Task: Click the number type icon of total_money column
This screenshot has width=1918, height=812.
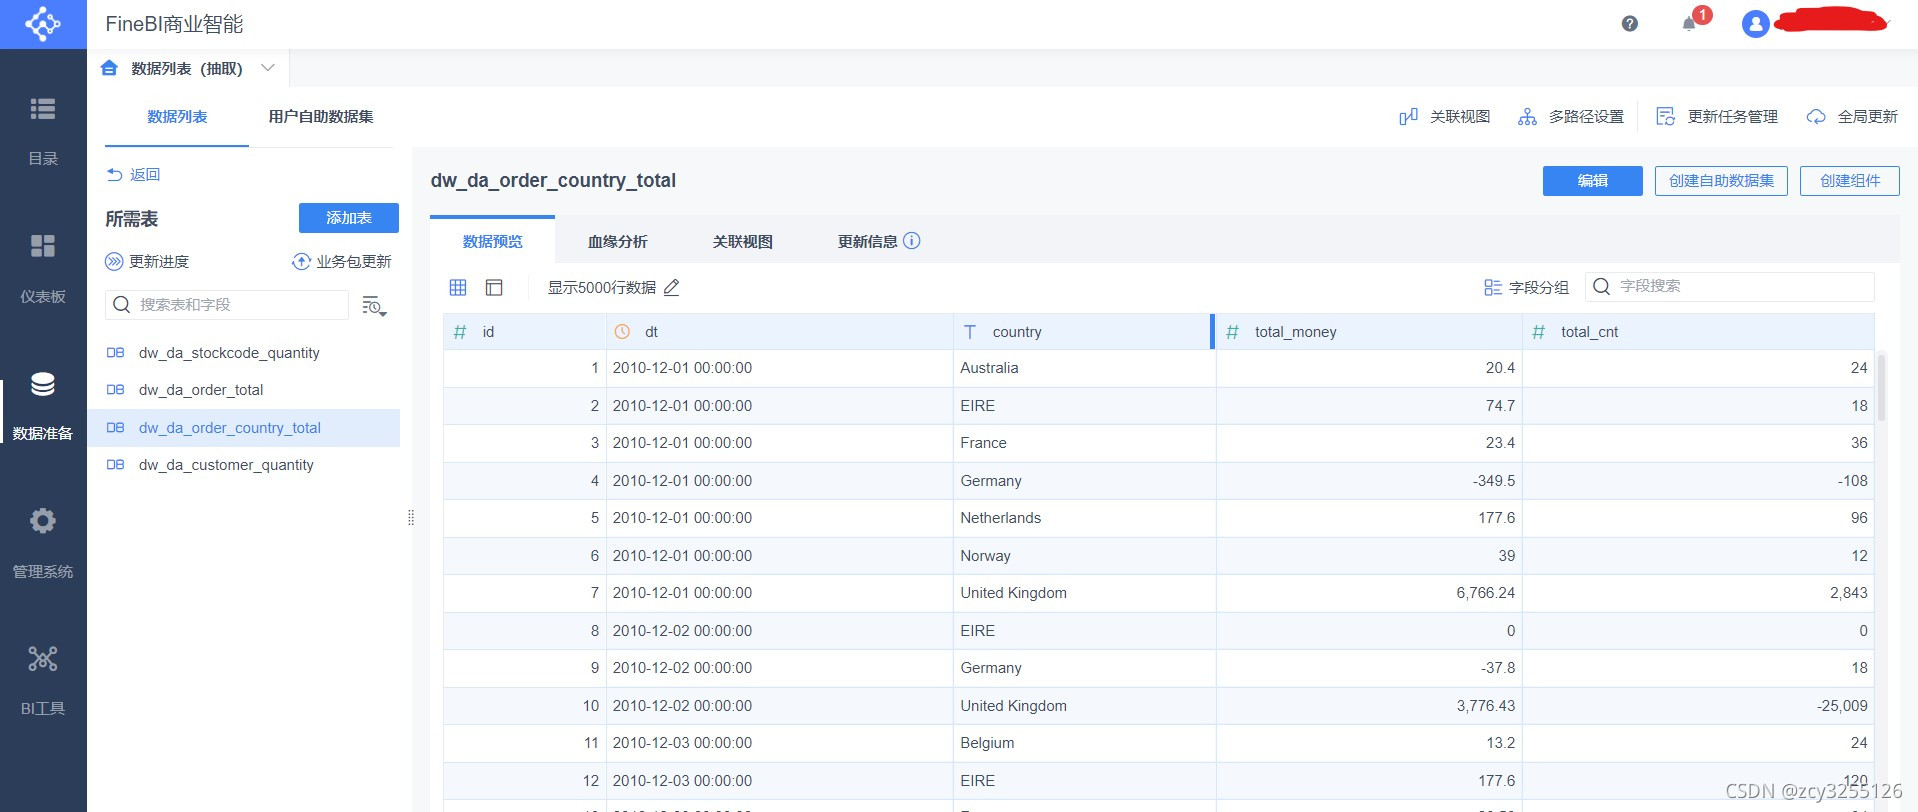Action: (x=1232, y=332)
